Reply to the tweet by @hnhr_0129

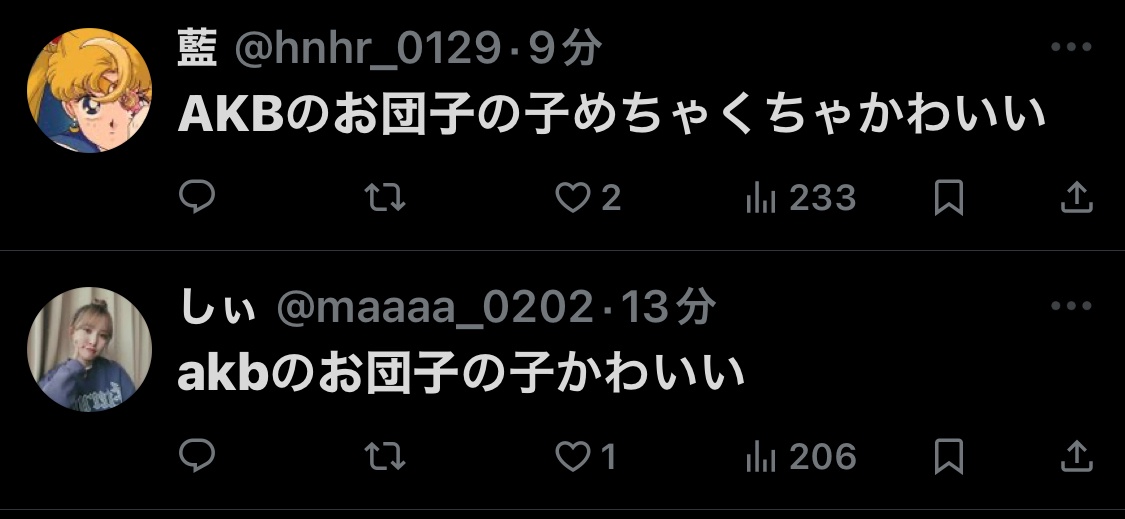197,197
